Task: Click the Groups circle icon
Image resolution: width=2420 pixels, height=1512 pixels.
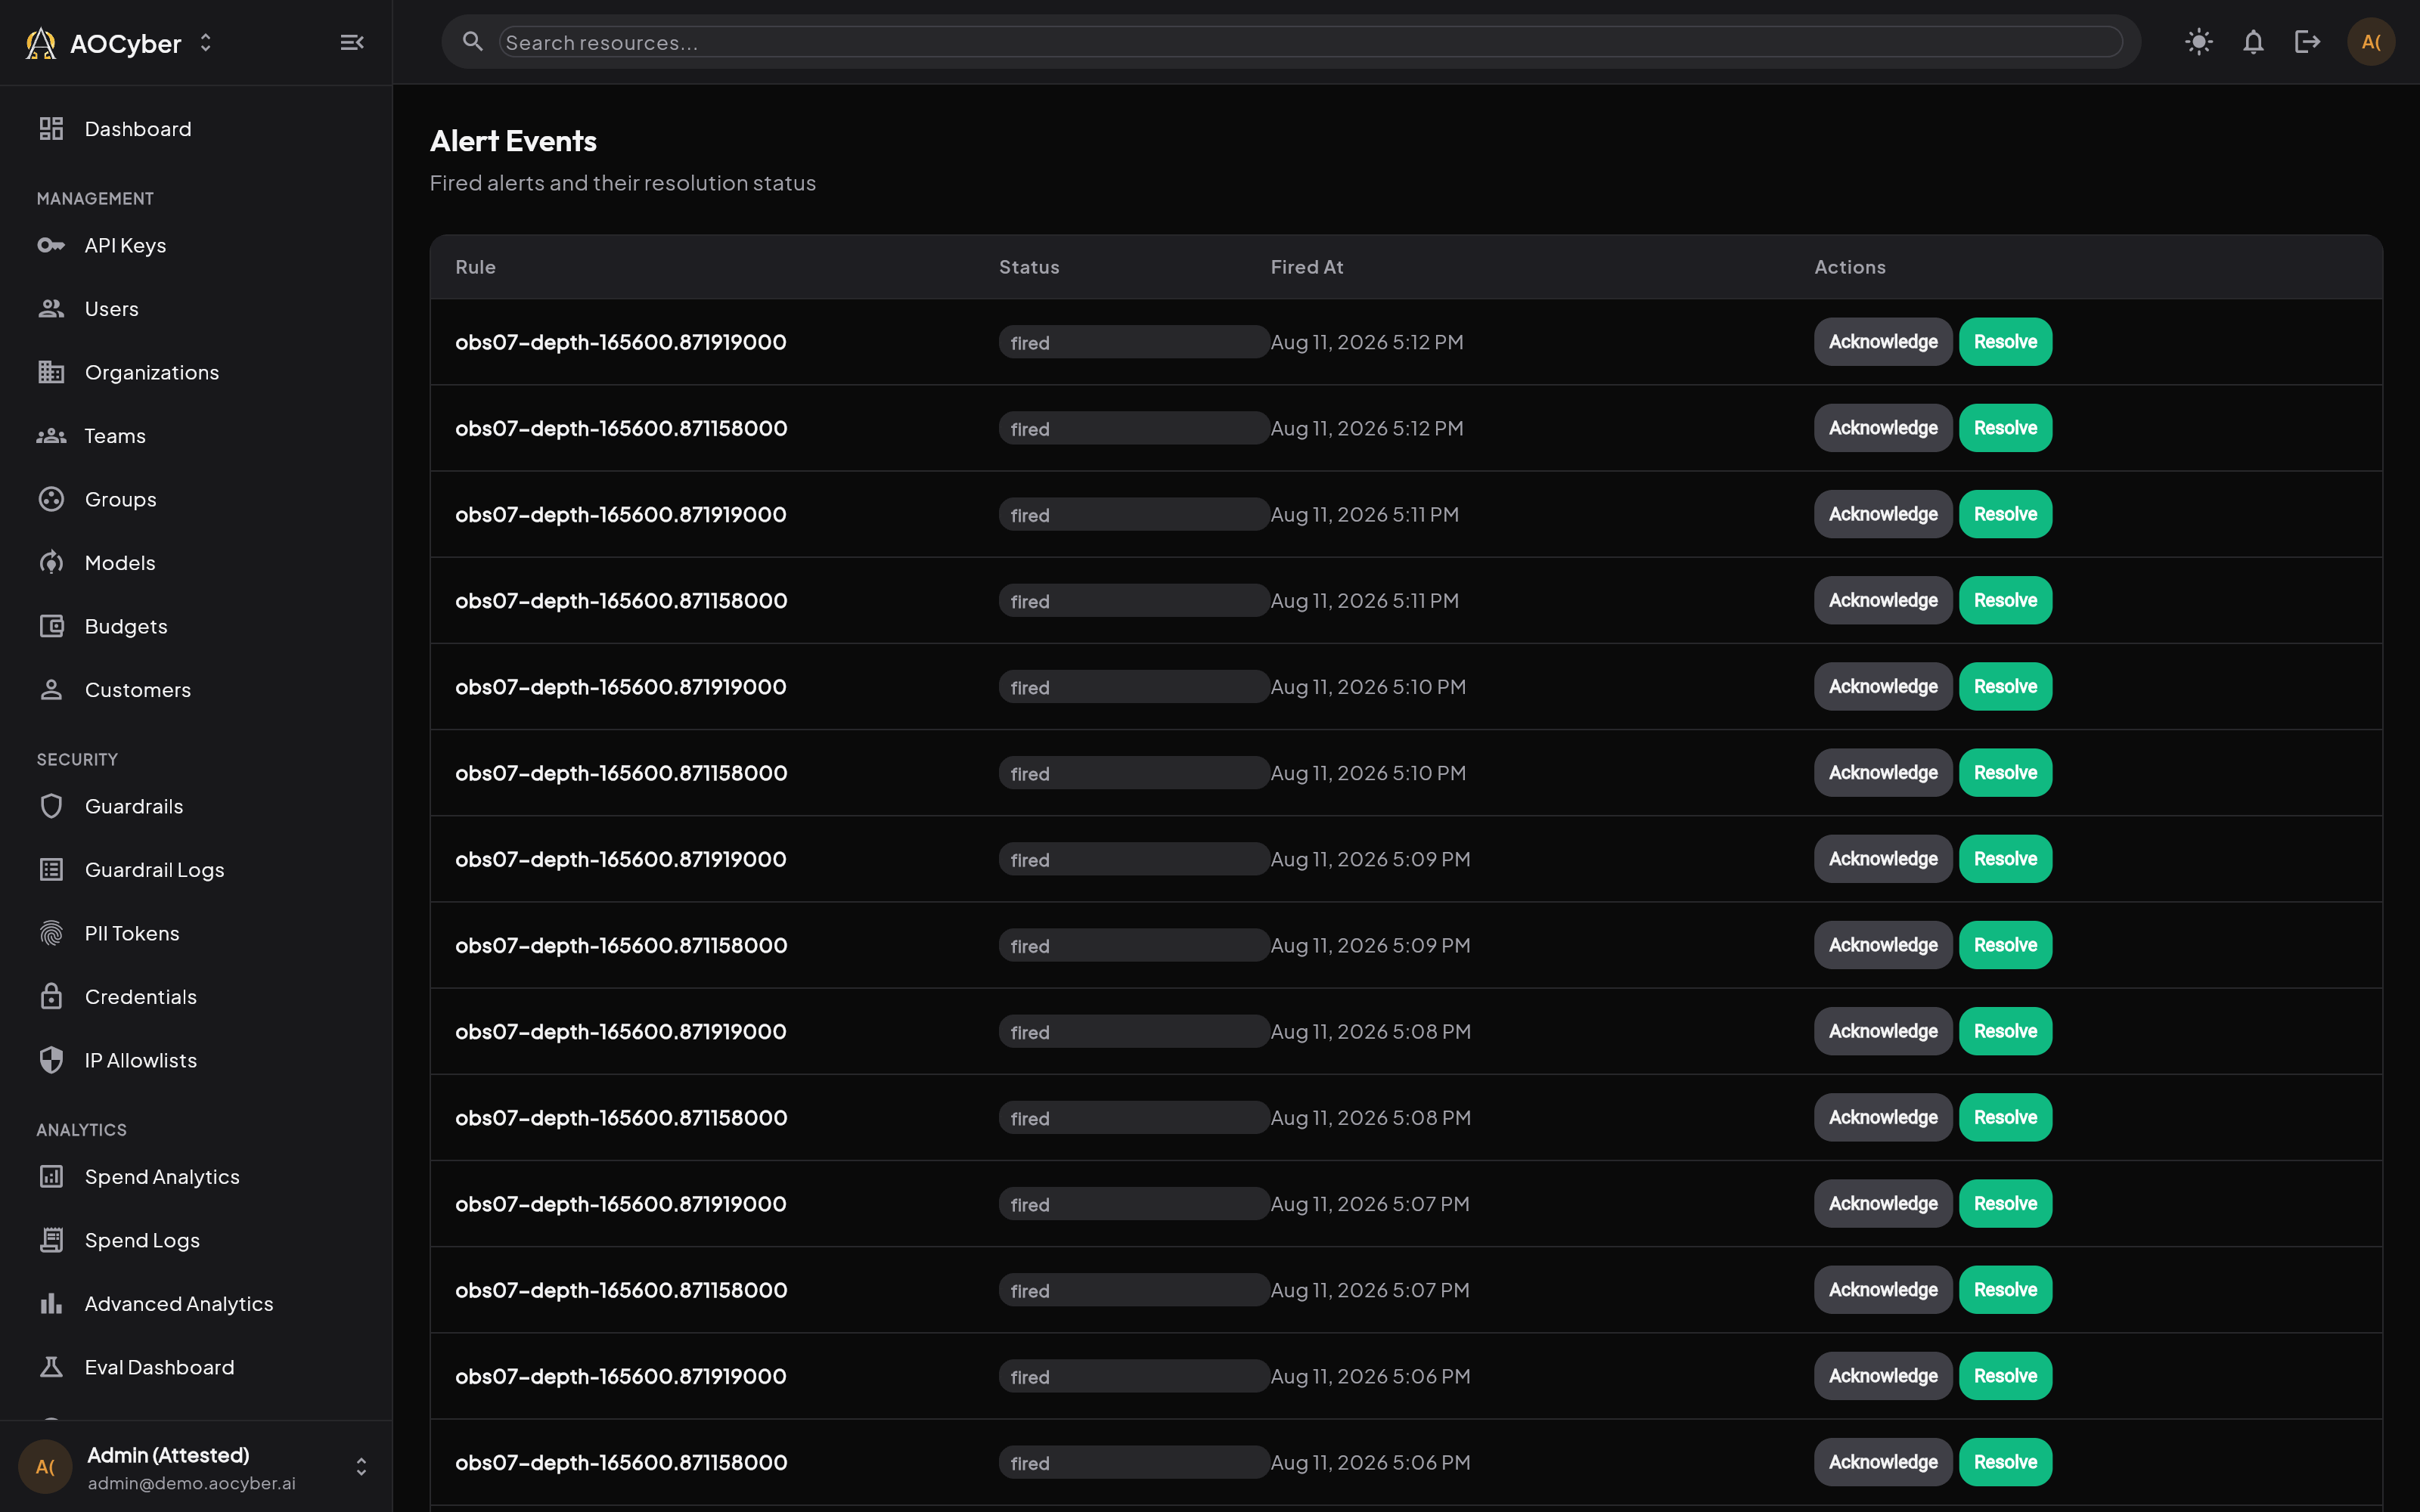Action: 51,499
